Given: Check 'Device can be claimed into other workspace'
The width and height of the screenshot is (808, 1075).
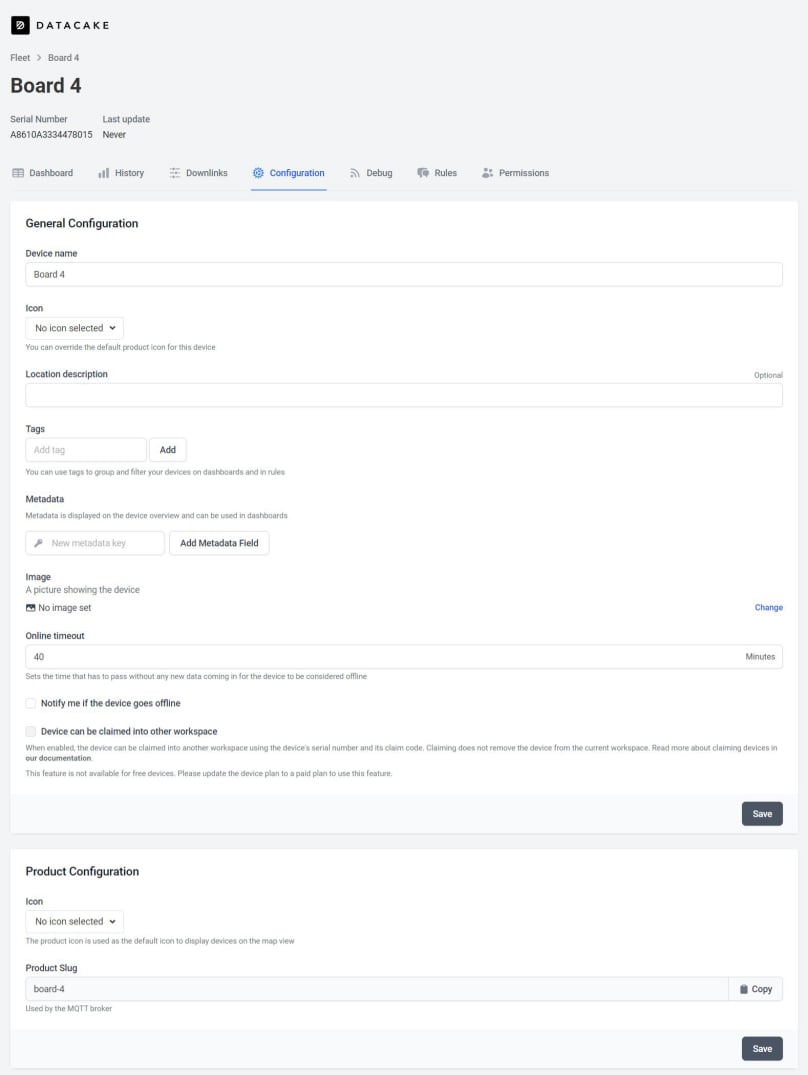Looking at the screenshot, I should coord(30,730).
